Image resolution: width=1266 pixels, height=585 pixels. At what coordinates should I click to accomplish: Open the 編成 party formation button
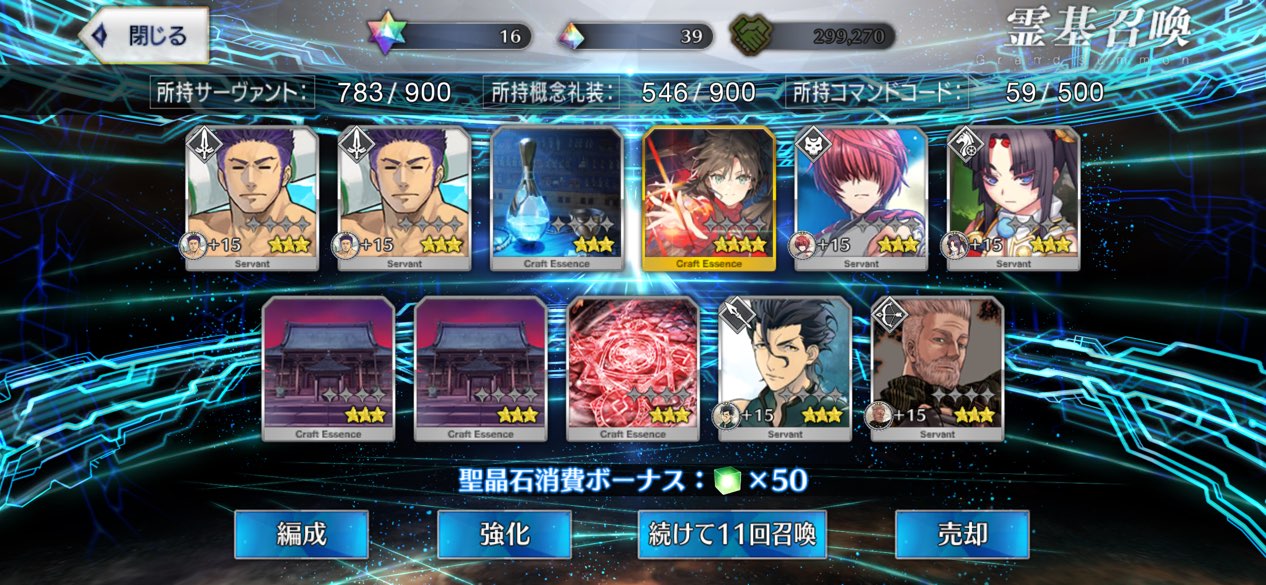(301, 534)
